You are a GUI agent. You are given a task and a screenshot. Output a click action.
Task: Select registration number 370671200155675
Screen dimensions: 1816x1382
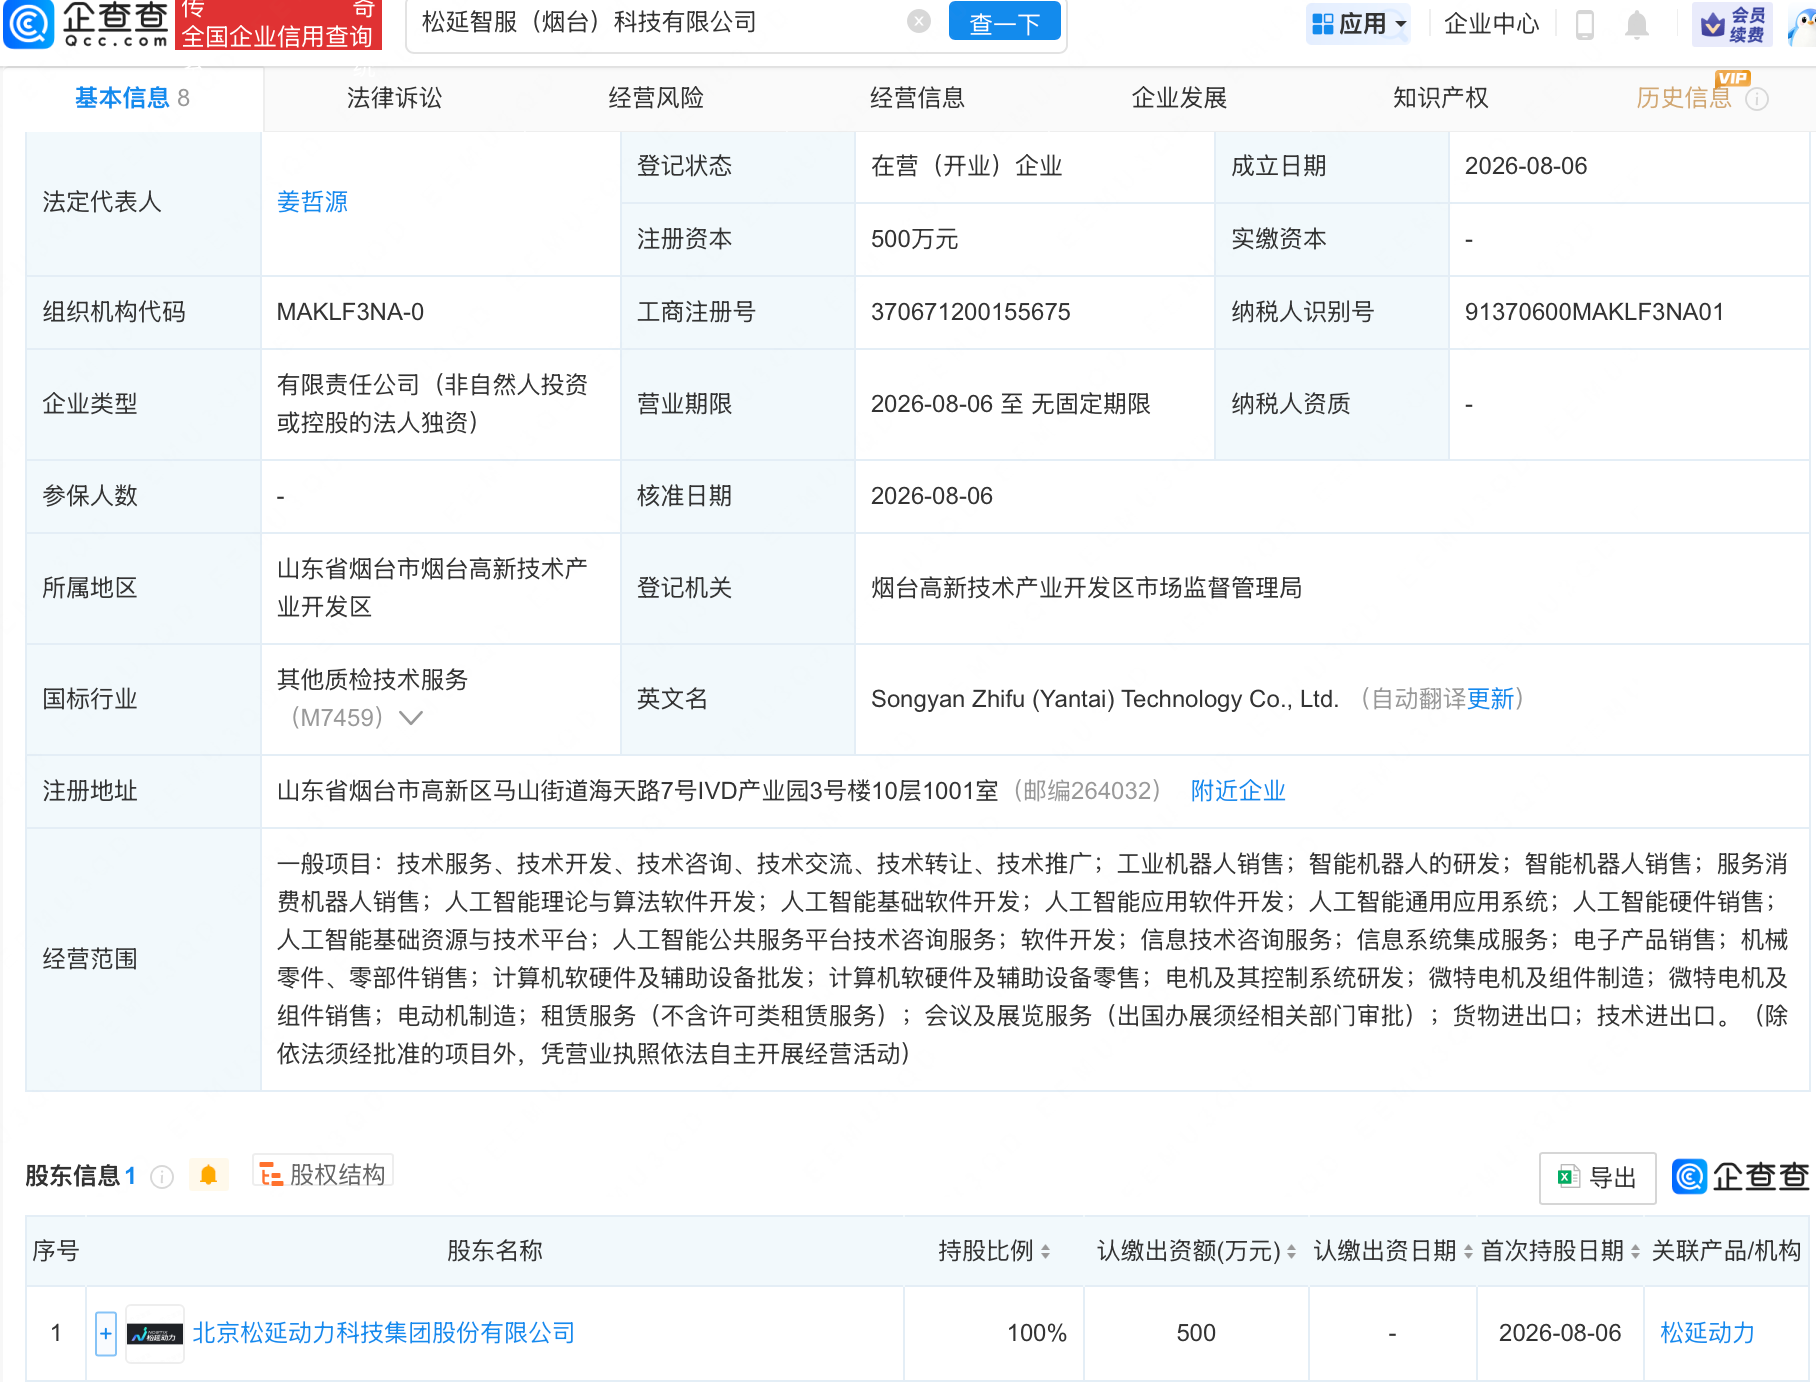pos(971,312)
